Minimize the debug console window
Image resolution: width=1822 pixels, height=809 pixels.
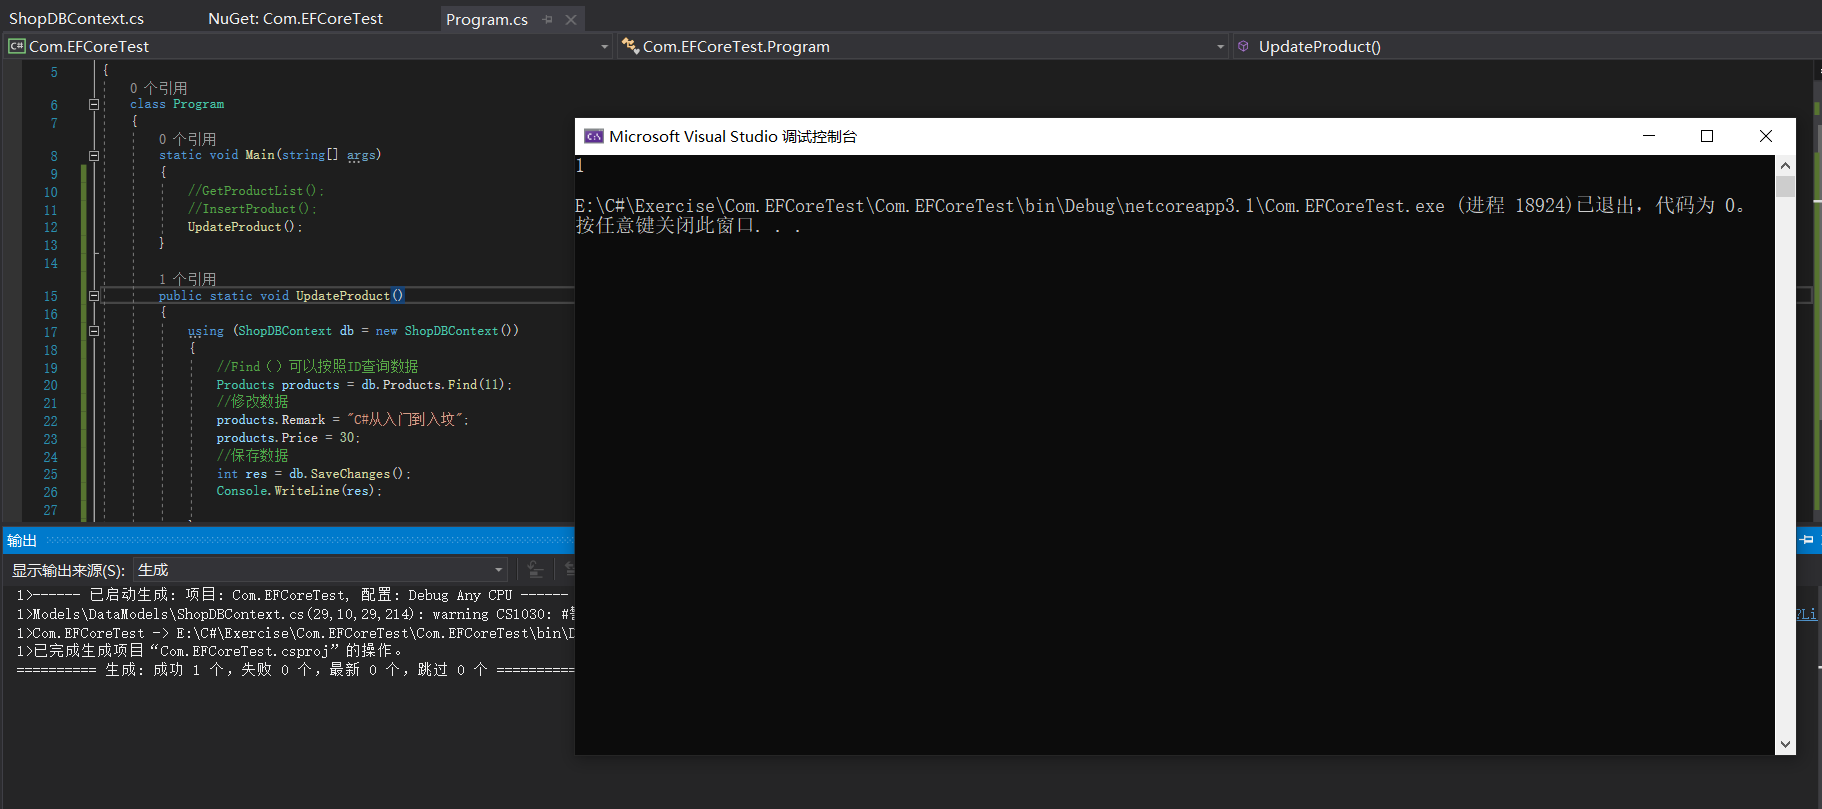(1649, 136)
